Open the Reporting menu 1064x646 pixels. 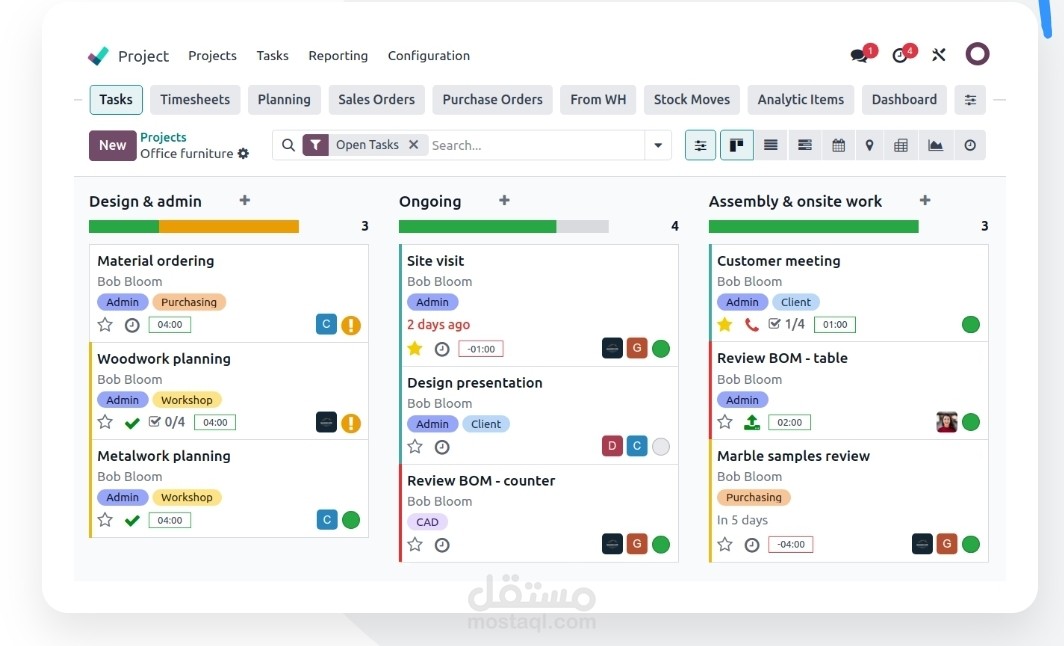coord(338,56)
